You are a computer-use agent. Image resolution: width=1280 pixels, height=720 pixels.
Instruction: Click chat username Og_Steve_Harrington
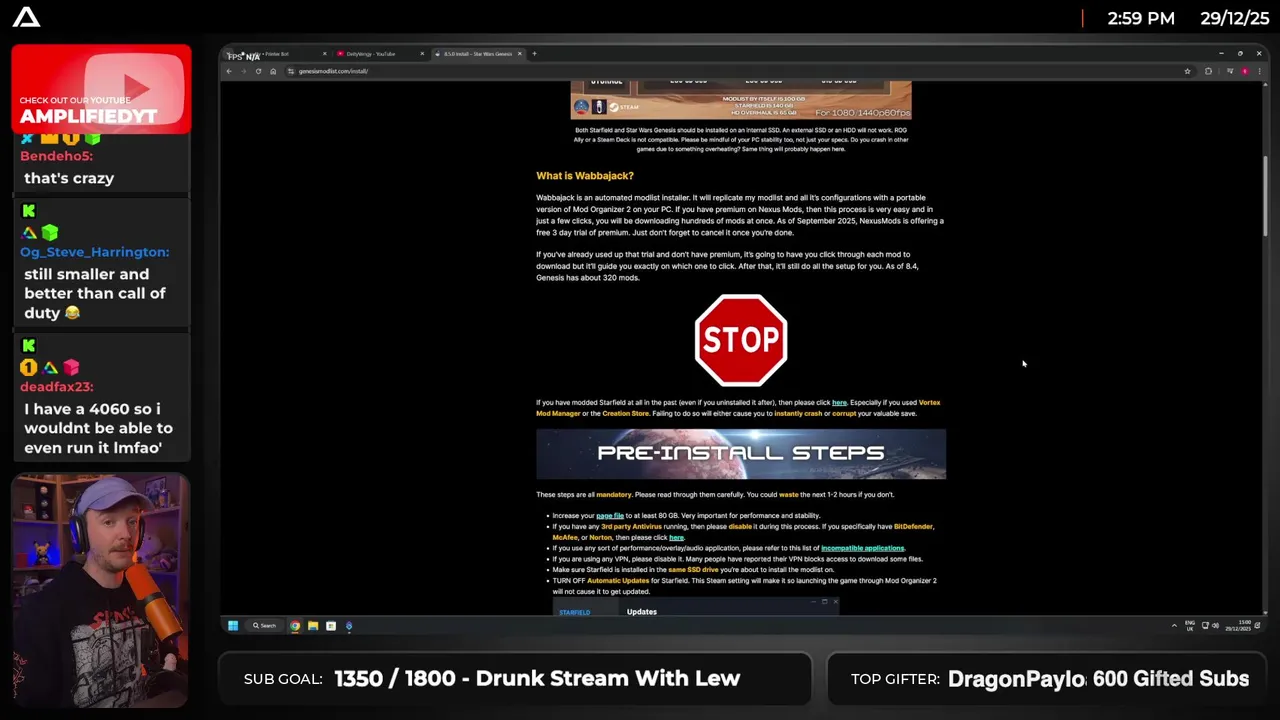pyautogui.click(x=95, y=252)
